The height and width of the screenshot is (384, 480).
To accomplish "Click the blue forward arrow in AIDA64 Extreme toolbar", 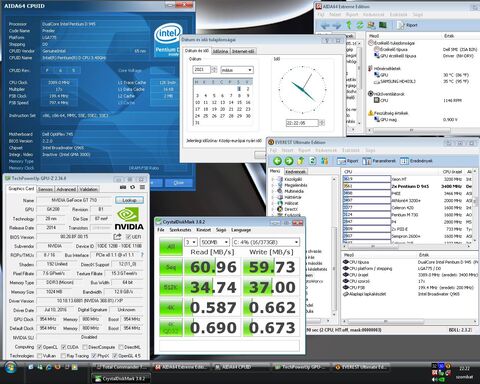I will pyautogui.click(x=337, y=25).
